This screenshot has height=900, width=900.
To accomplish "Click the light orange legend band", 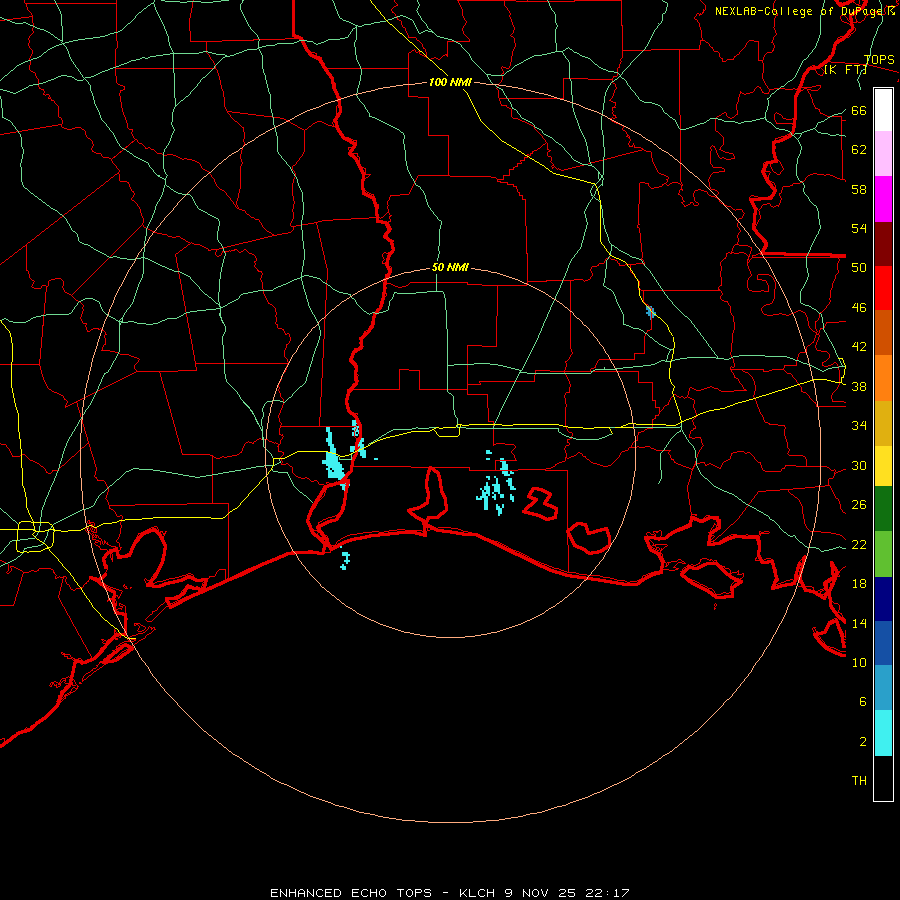I will tap(883, 378).
